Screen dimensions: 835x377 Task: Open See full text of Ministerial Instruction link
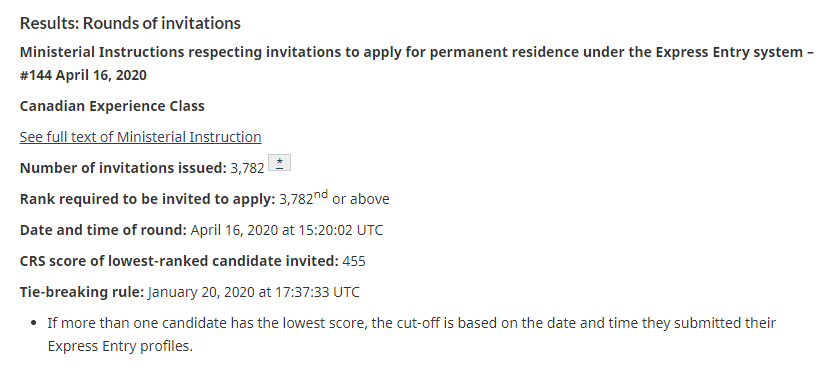[x=141, y=137]
